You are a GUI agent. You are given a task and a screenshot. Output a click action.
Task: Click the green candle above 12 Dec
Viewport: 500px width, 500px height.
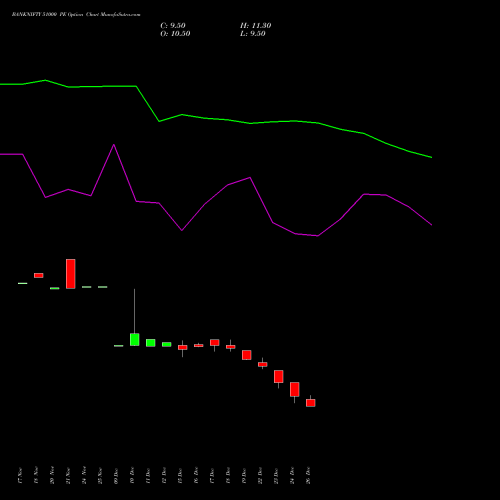click(x=167, y=344)
